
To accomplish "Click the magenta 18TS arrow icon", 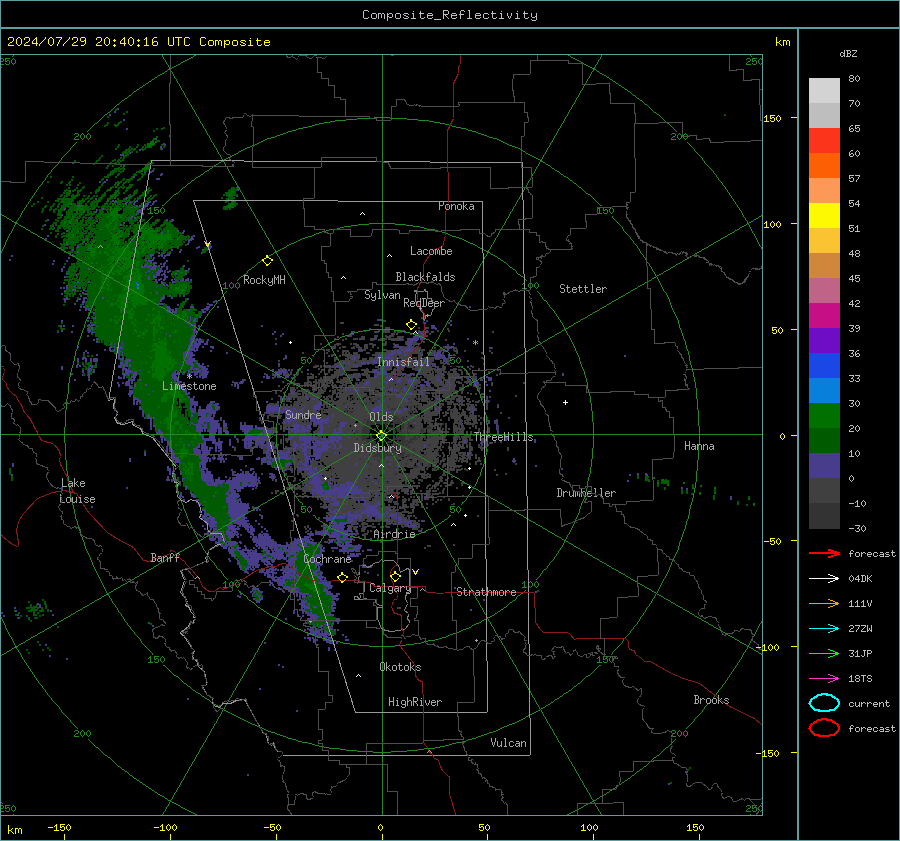I will [824, 679].
